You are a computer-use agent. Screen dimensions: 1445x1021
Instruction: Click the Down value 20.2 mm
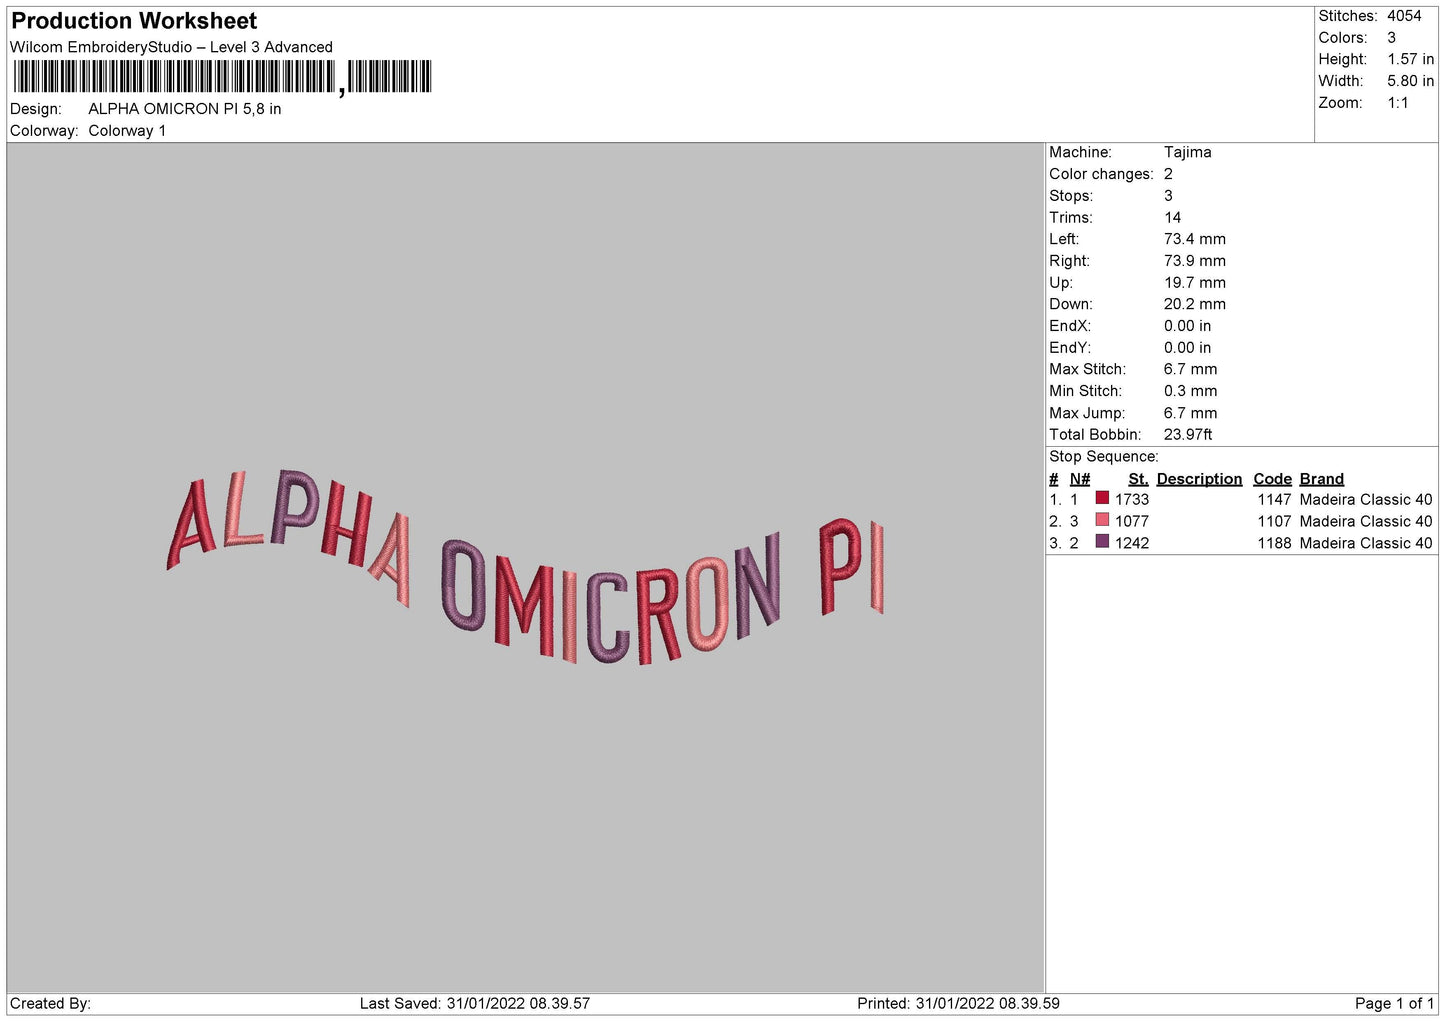(1194, 304)
